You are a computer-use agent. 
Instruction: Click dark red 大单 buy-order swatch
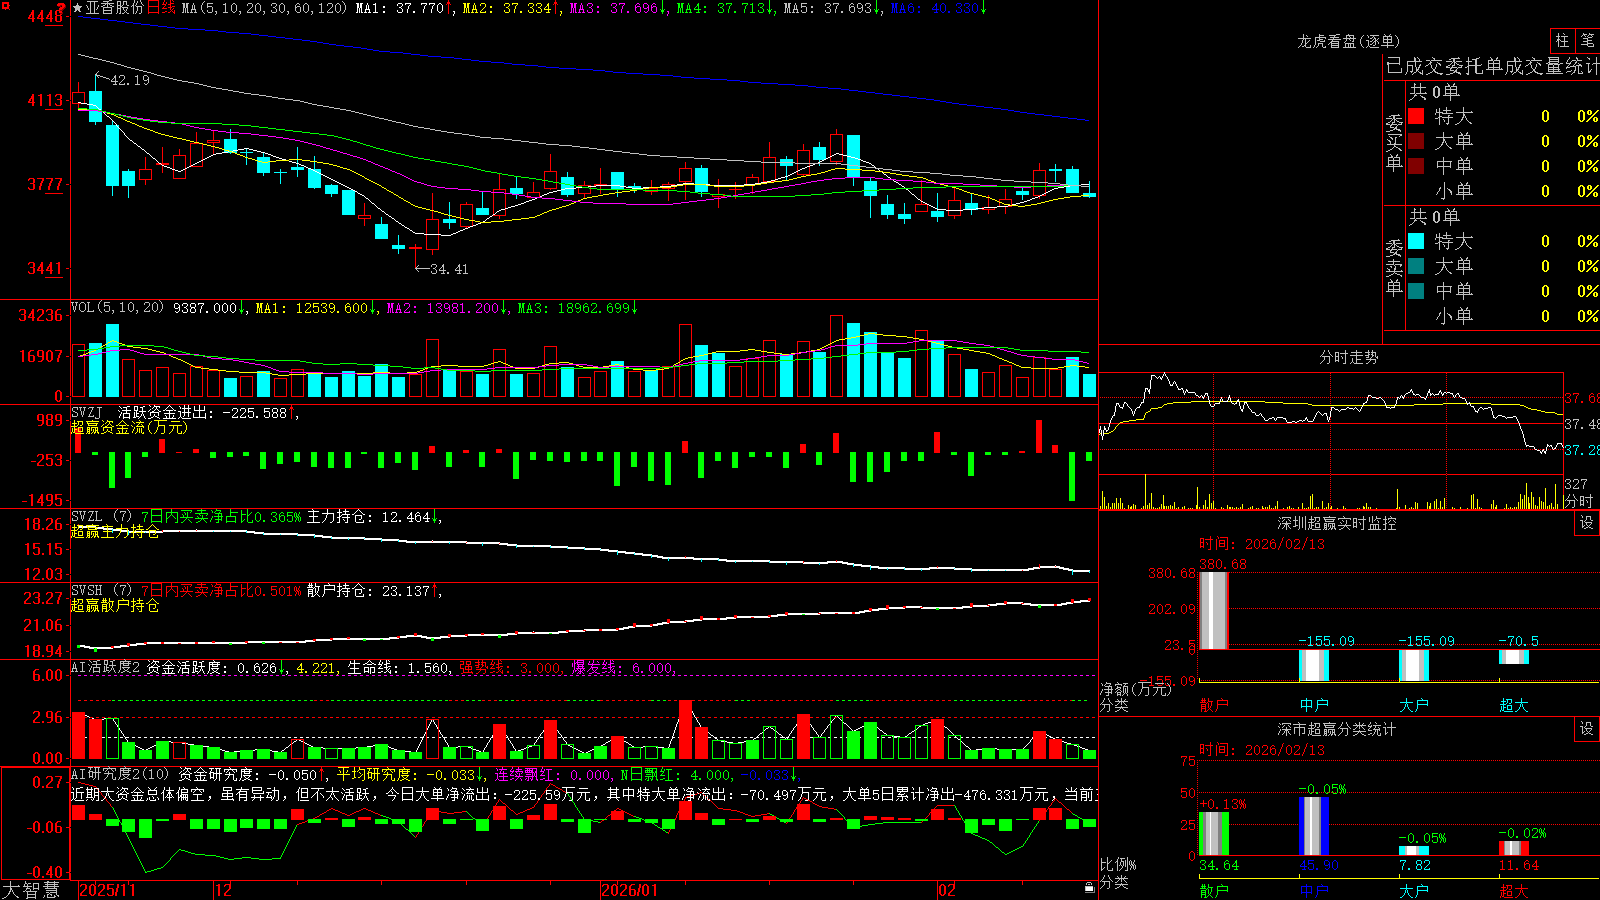[1416, 141]
